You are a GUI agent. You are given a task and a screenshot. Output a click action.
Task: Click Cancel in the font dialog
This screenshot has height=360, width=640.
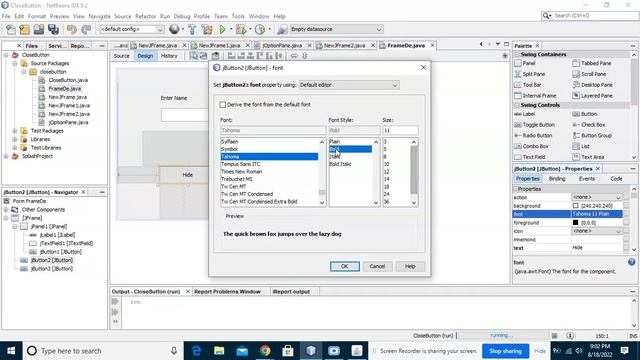tap(377, 267)
